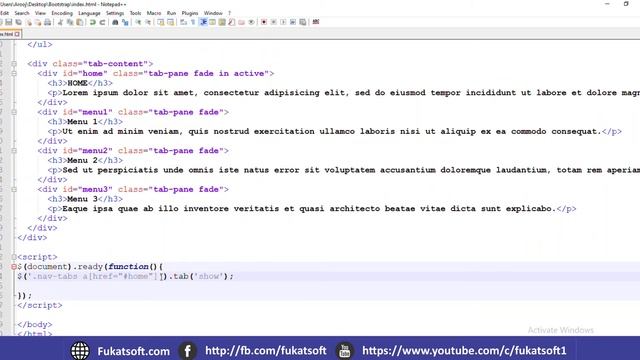
Task: Click the Zoom In toolbar icon
Action: point(138,22)
